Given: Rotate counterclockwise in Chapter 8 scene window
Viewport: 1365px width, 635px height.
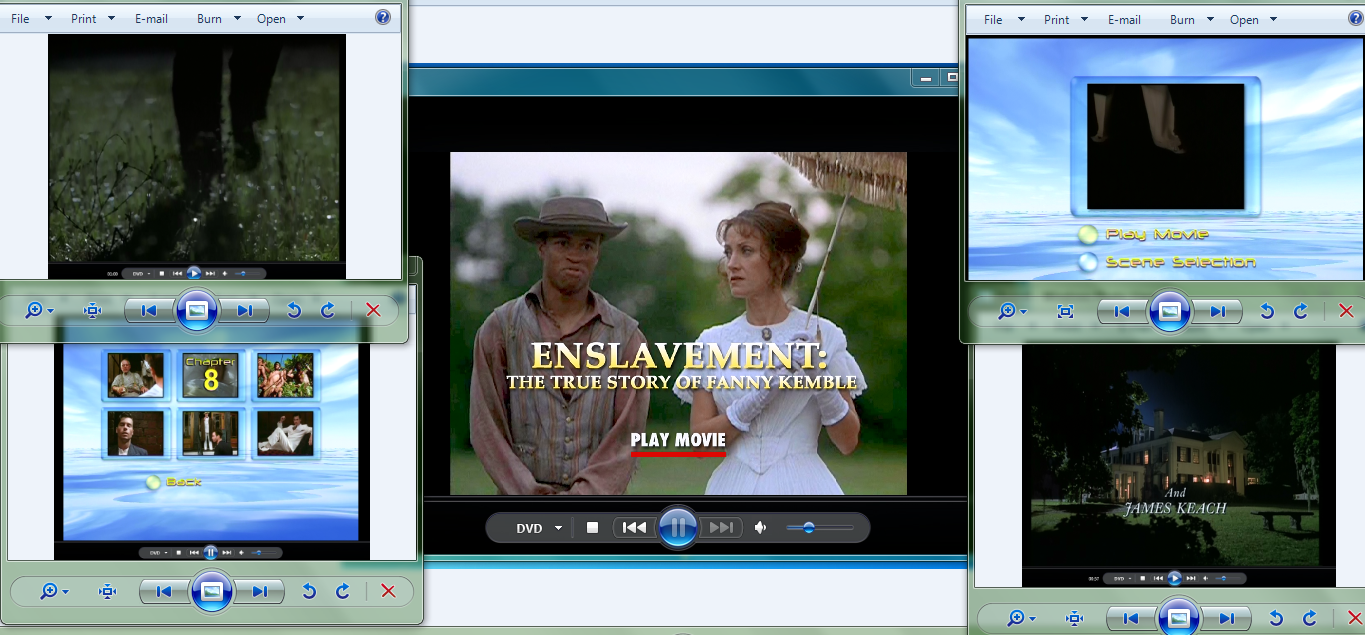Looking at the screenshot, I should click(309, 591).
